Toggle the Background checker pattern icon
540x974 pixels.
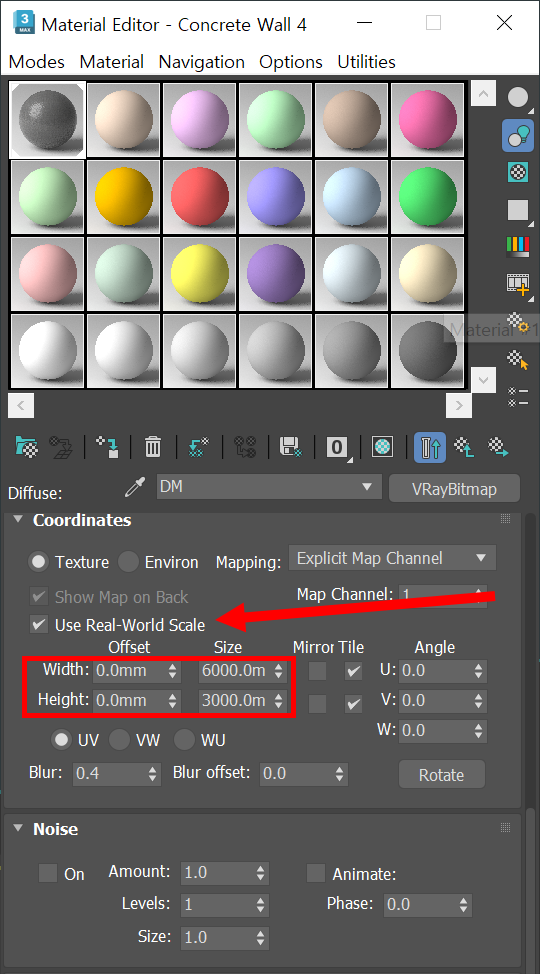point(518,172)
